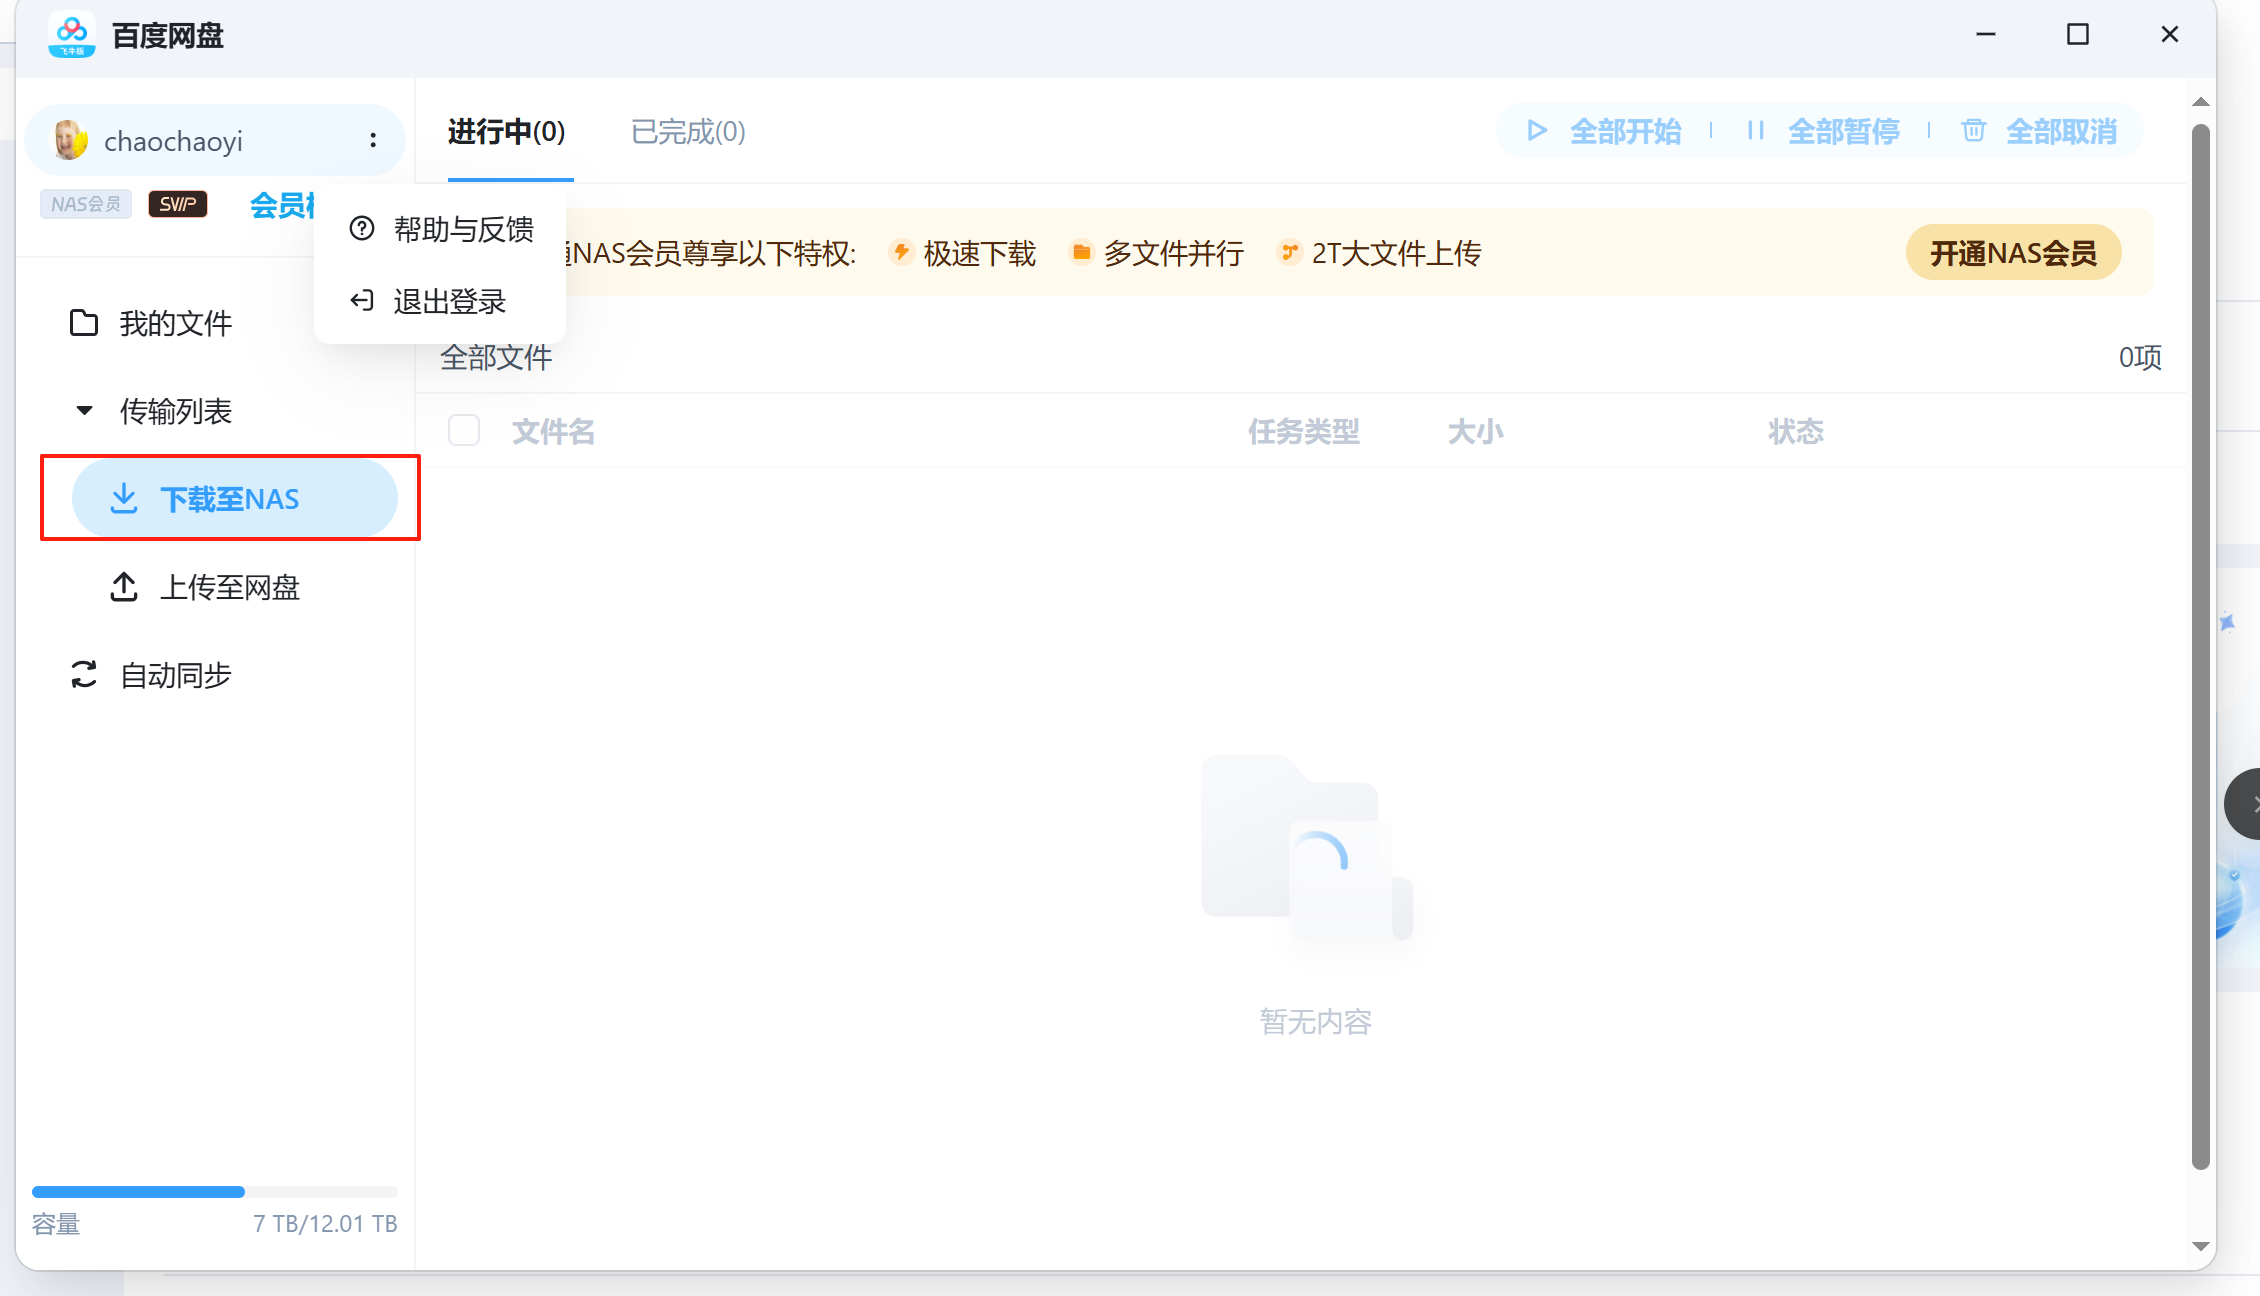Open 上传至网盘 upload list
Viewport: 2260px width, 1296px height.
[x=205, y=587]
